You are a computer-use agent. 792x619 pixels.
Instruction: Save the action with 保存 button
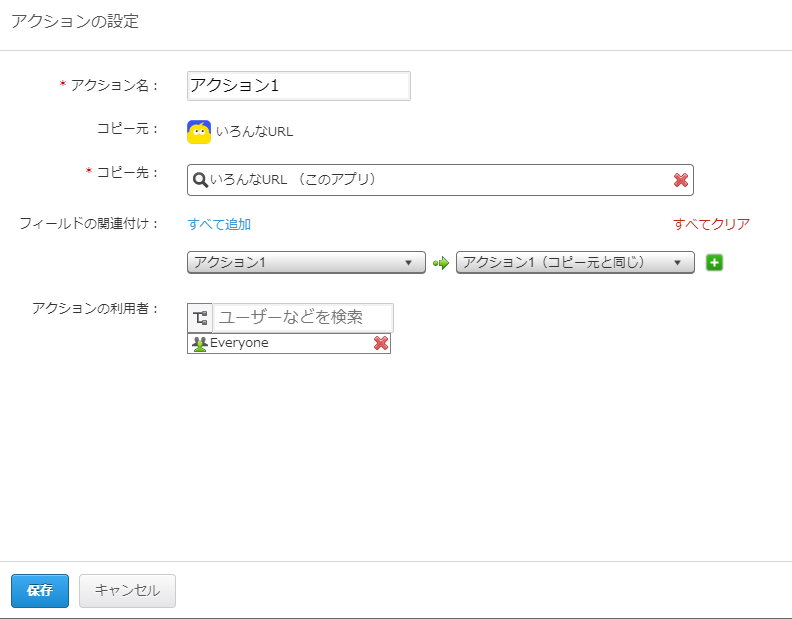point(40,591)
